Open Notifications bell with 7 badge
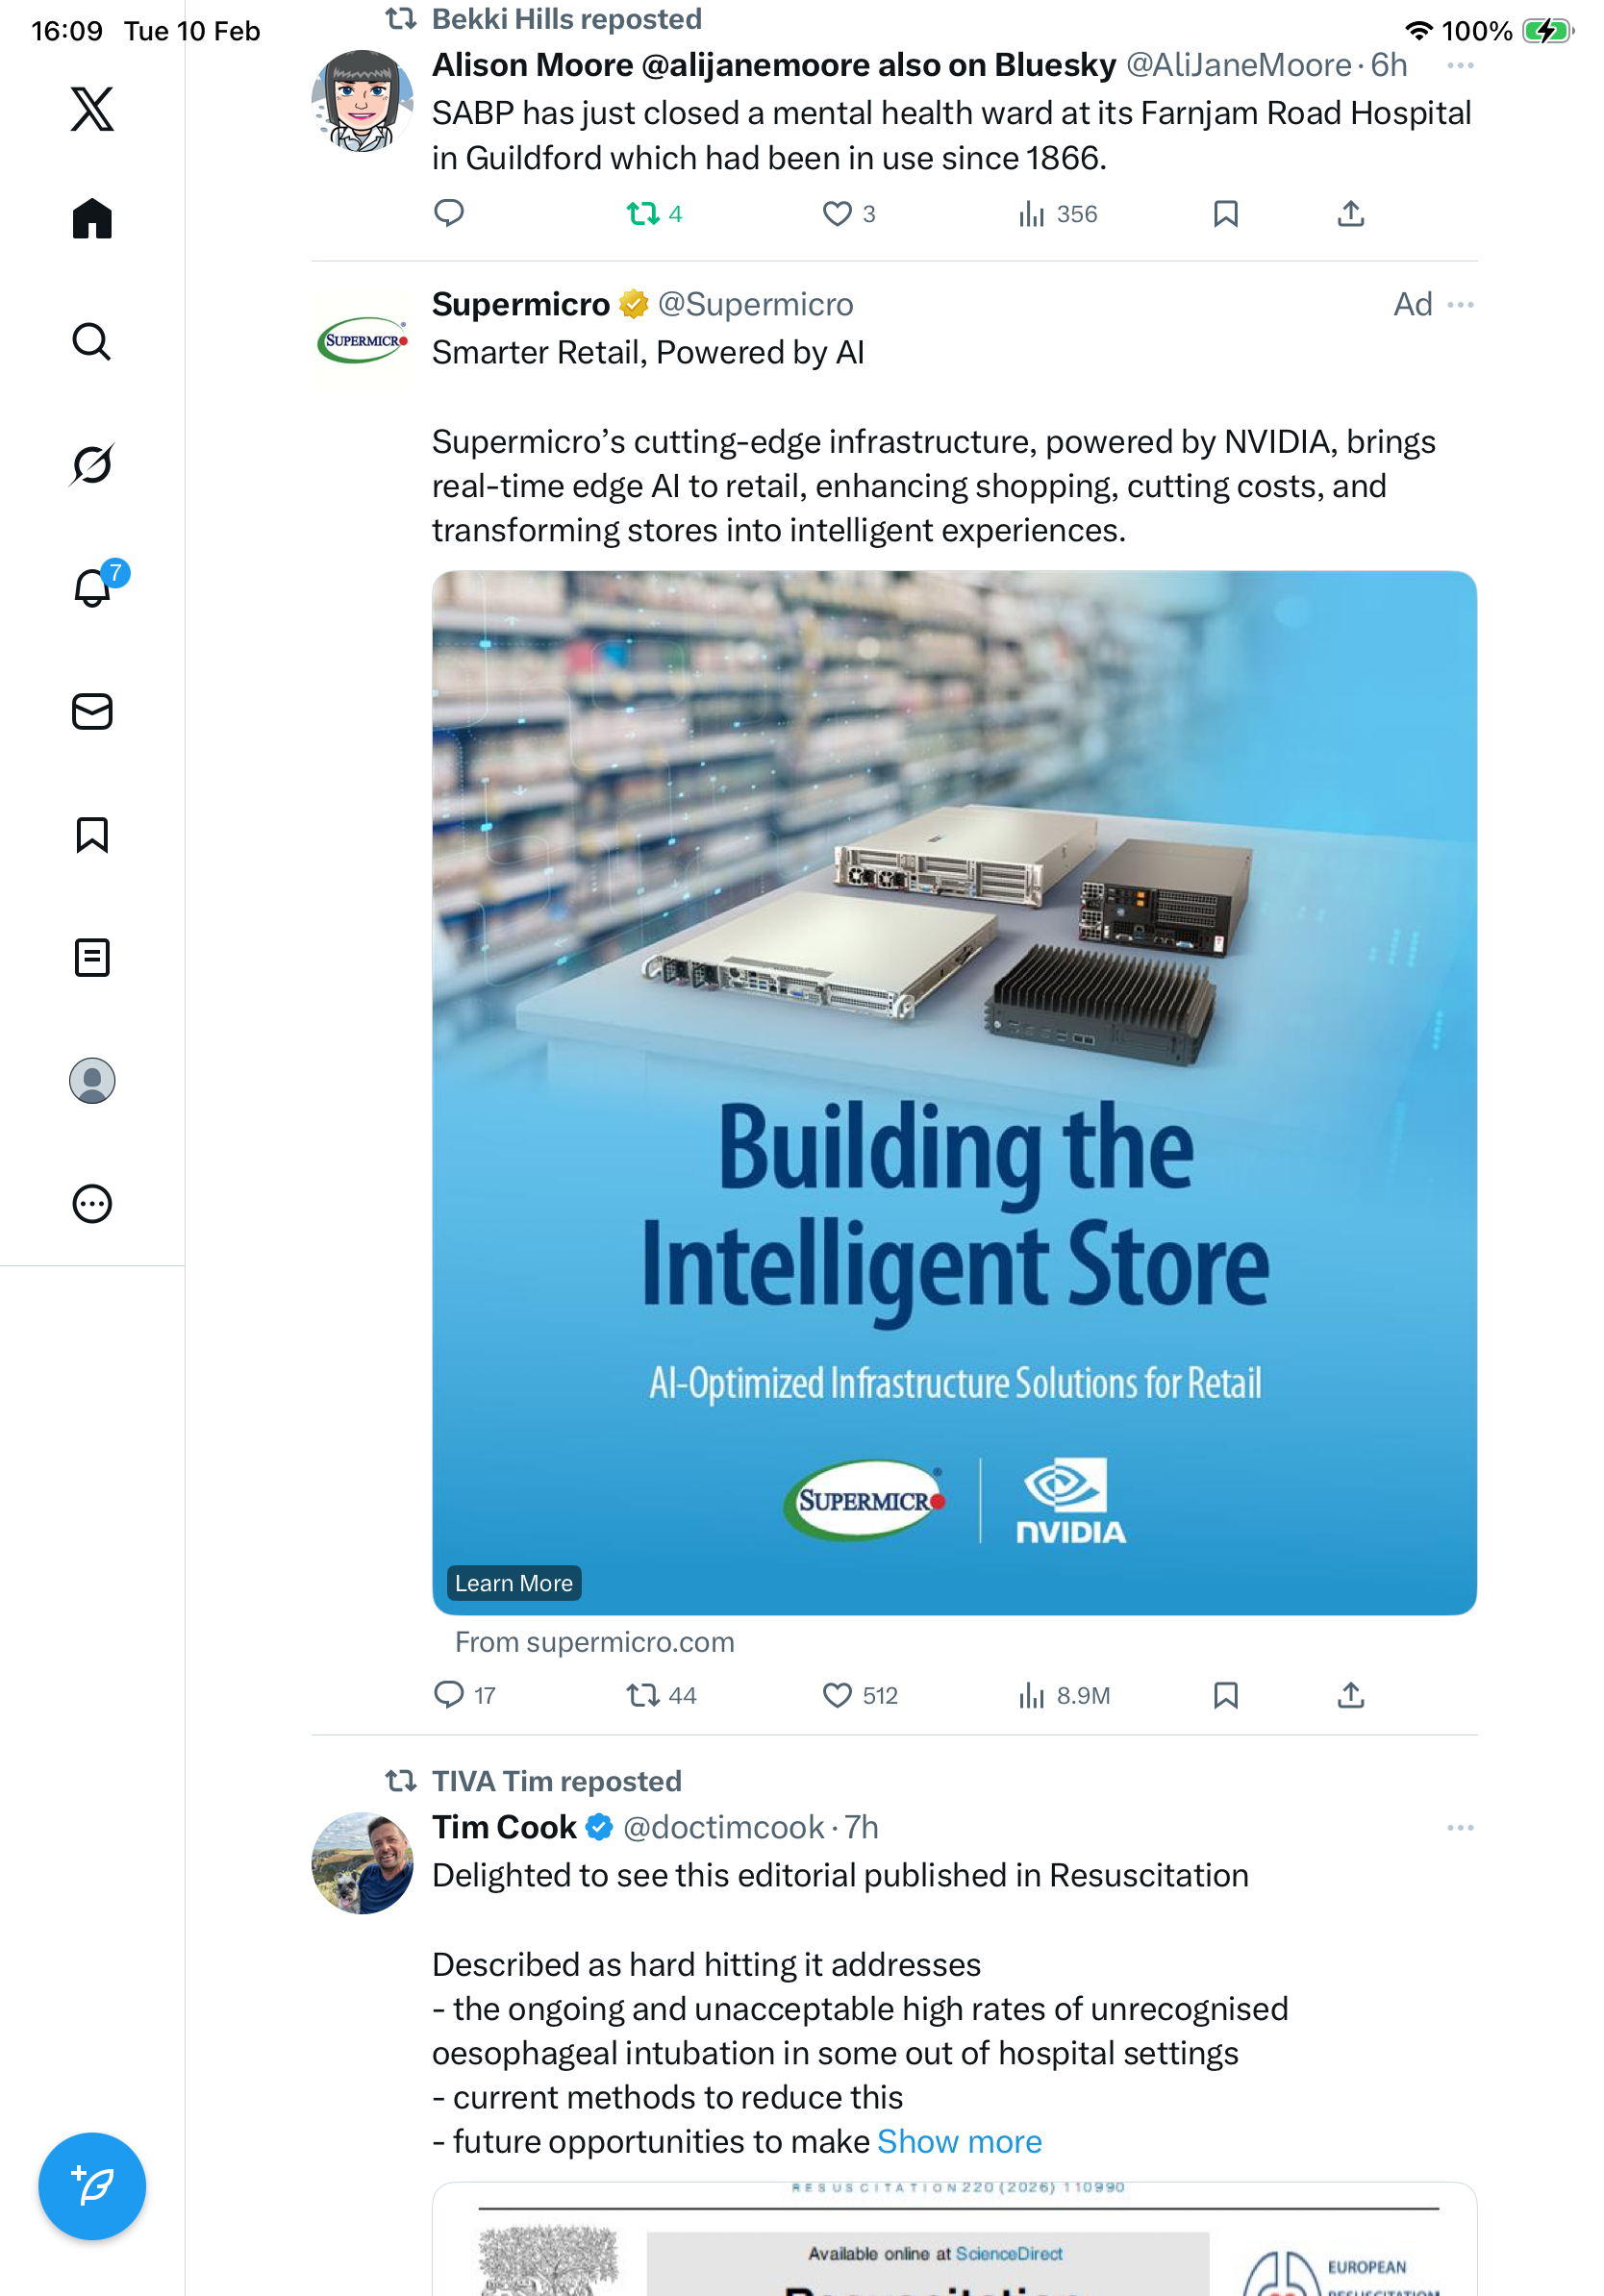This screenshot has width=1604, height=2296. coord(93,588)
